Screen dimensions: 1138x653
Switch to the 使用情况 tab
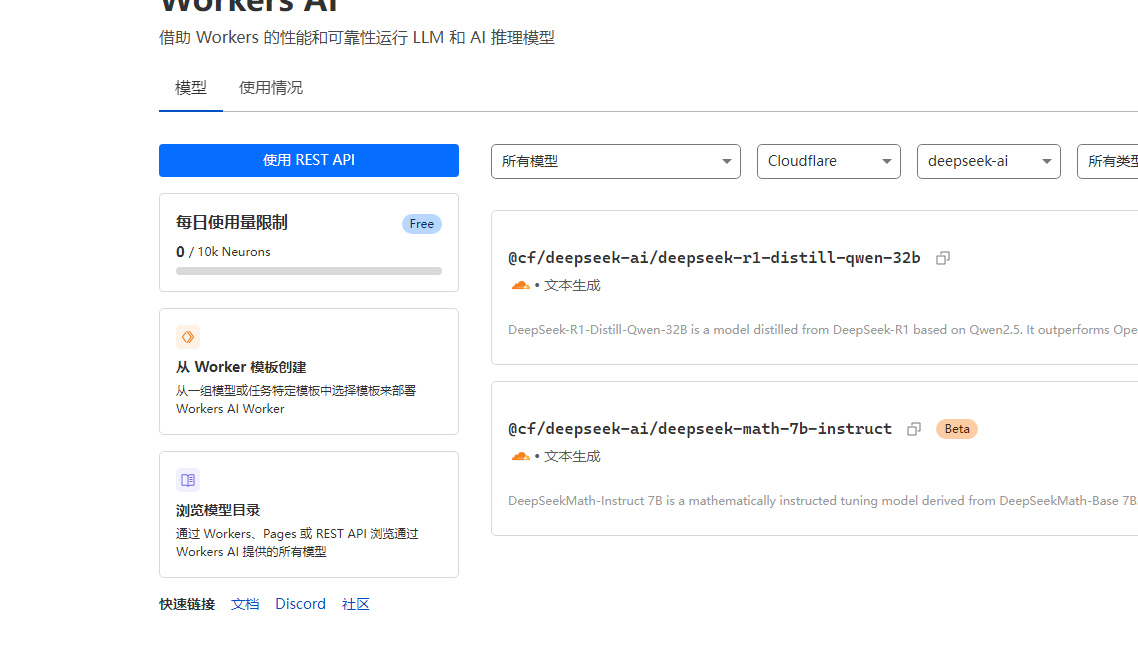click(271, 89)
